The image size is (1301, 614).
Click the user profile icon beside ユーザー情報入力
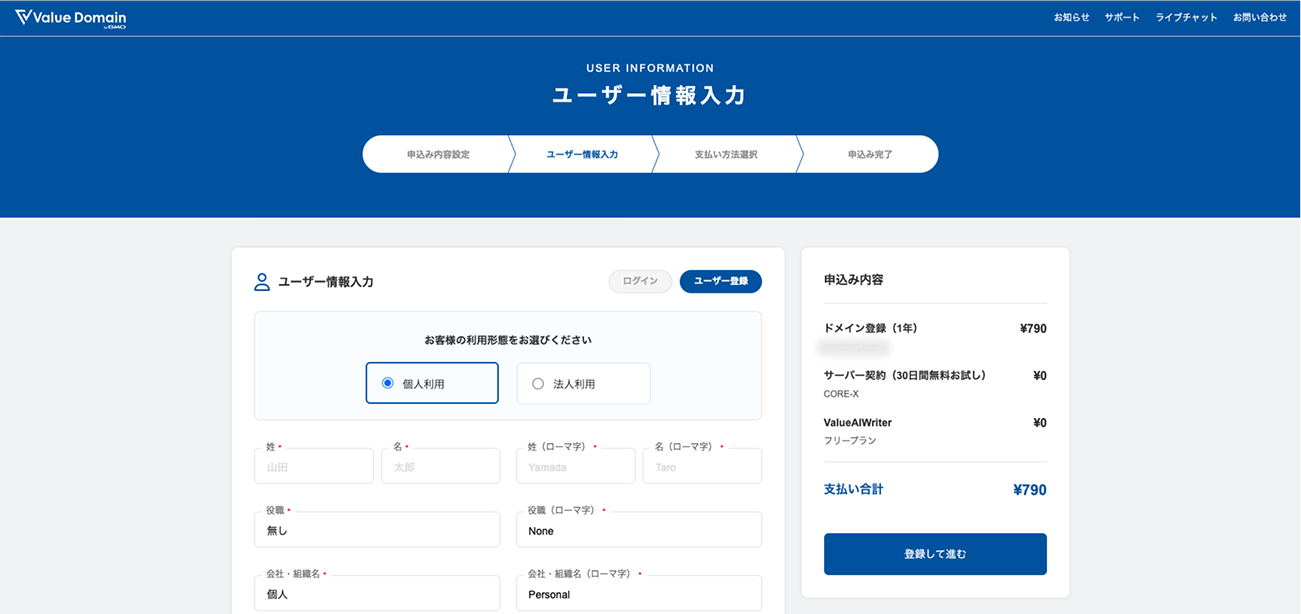(x=262, y=282)
